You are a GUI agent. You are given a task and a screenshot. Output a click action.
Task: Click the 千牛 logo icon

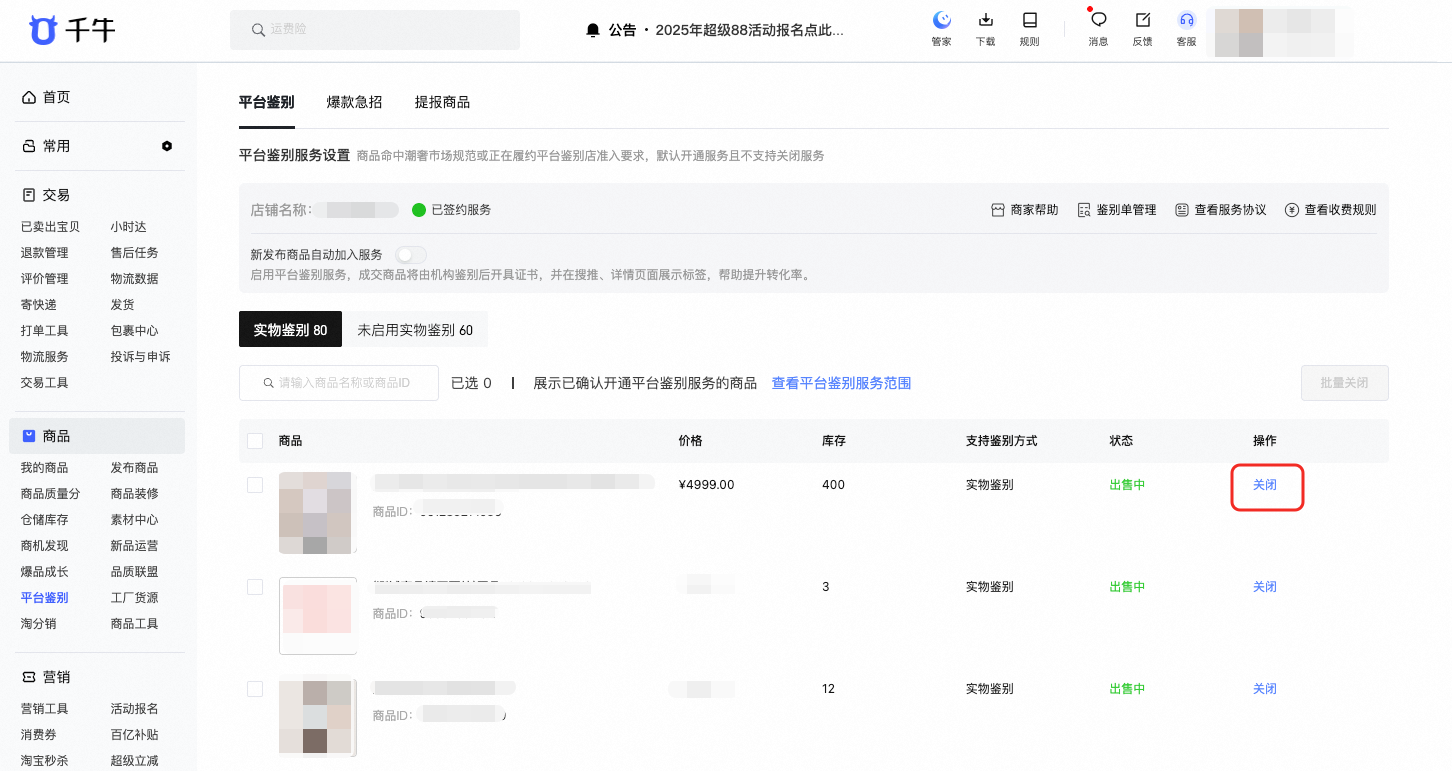point(43,30)
